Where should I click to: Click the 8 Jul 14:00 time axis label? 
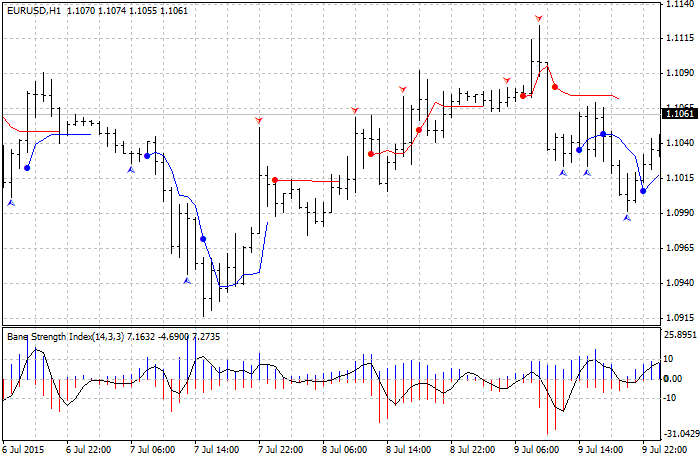pos(410,450)
